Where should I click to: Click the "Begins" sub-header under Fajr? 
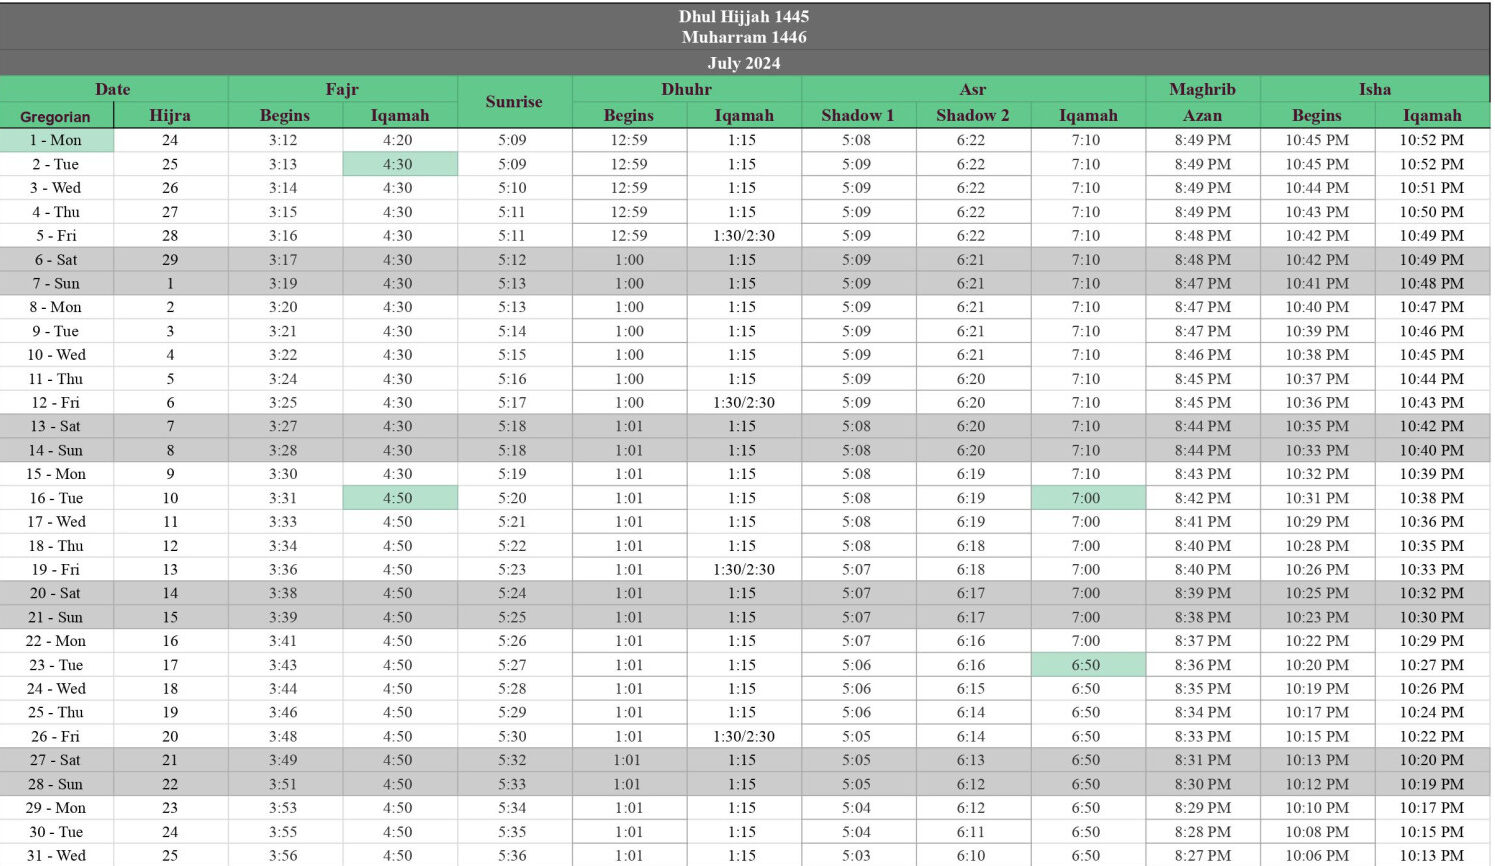coord(285,115)
